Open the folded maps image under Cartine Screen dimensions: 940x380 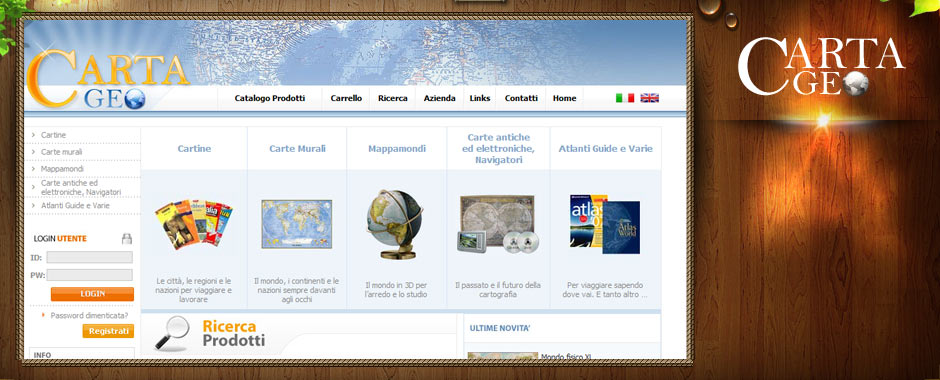coord(194,224)
